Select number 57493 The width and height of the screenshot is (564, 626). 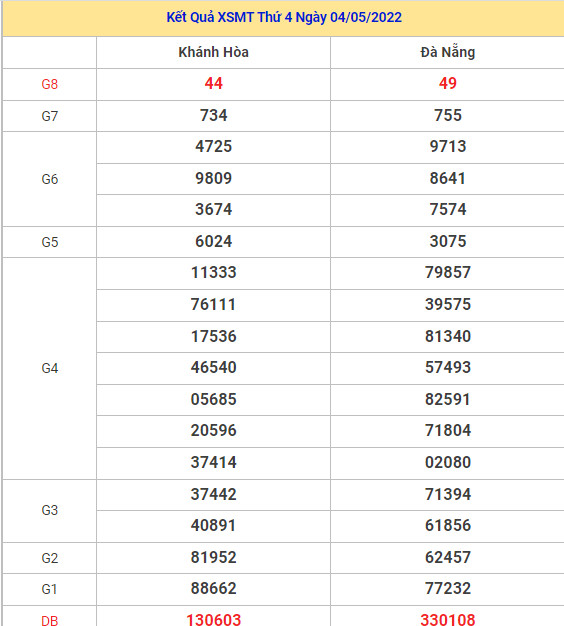tap(448, 368)
